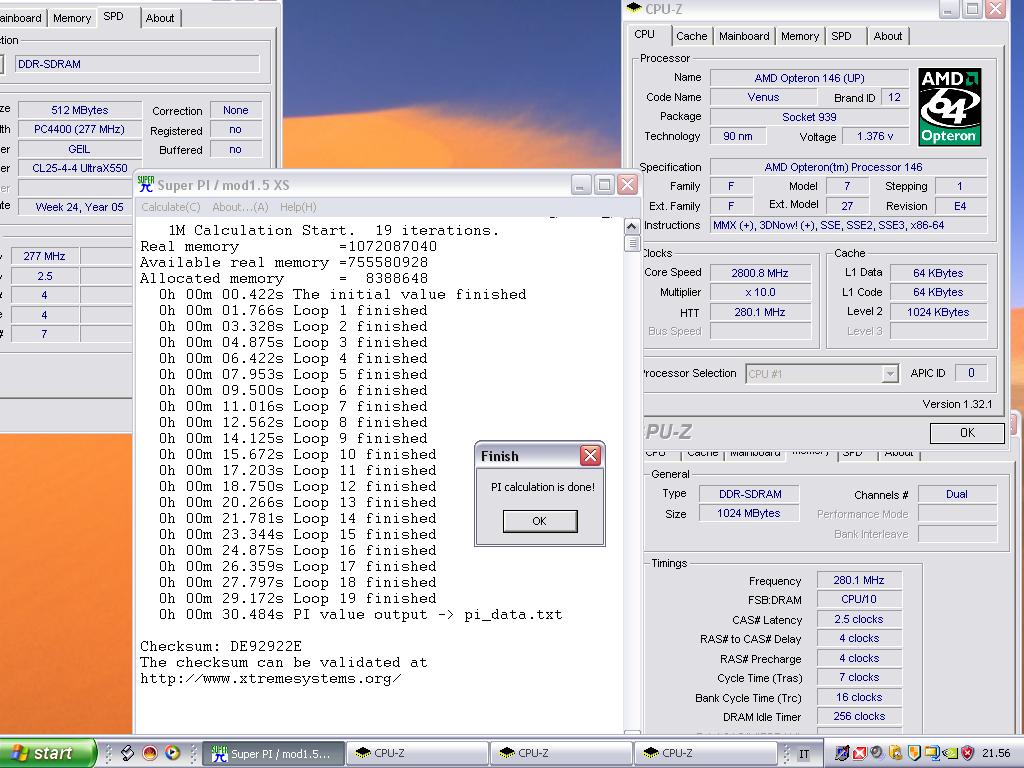The height and width of the screenshot is (768, 1024).
Task: Click the red shield tray icon beside the clock
Action: 967,753
